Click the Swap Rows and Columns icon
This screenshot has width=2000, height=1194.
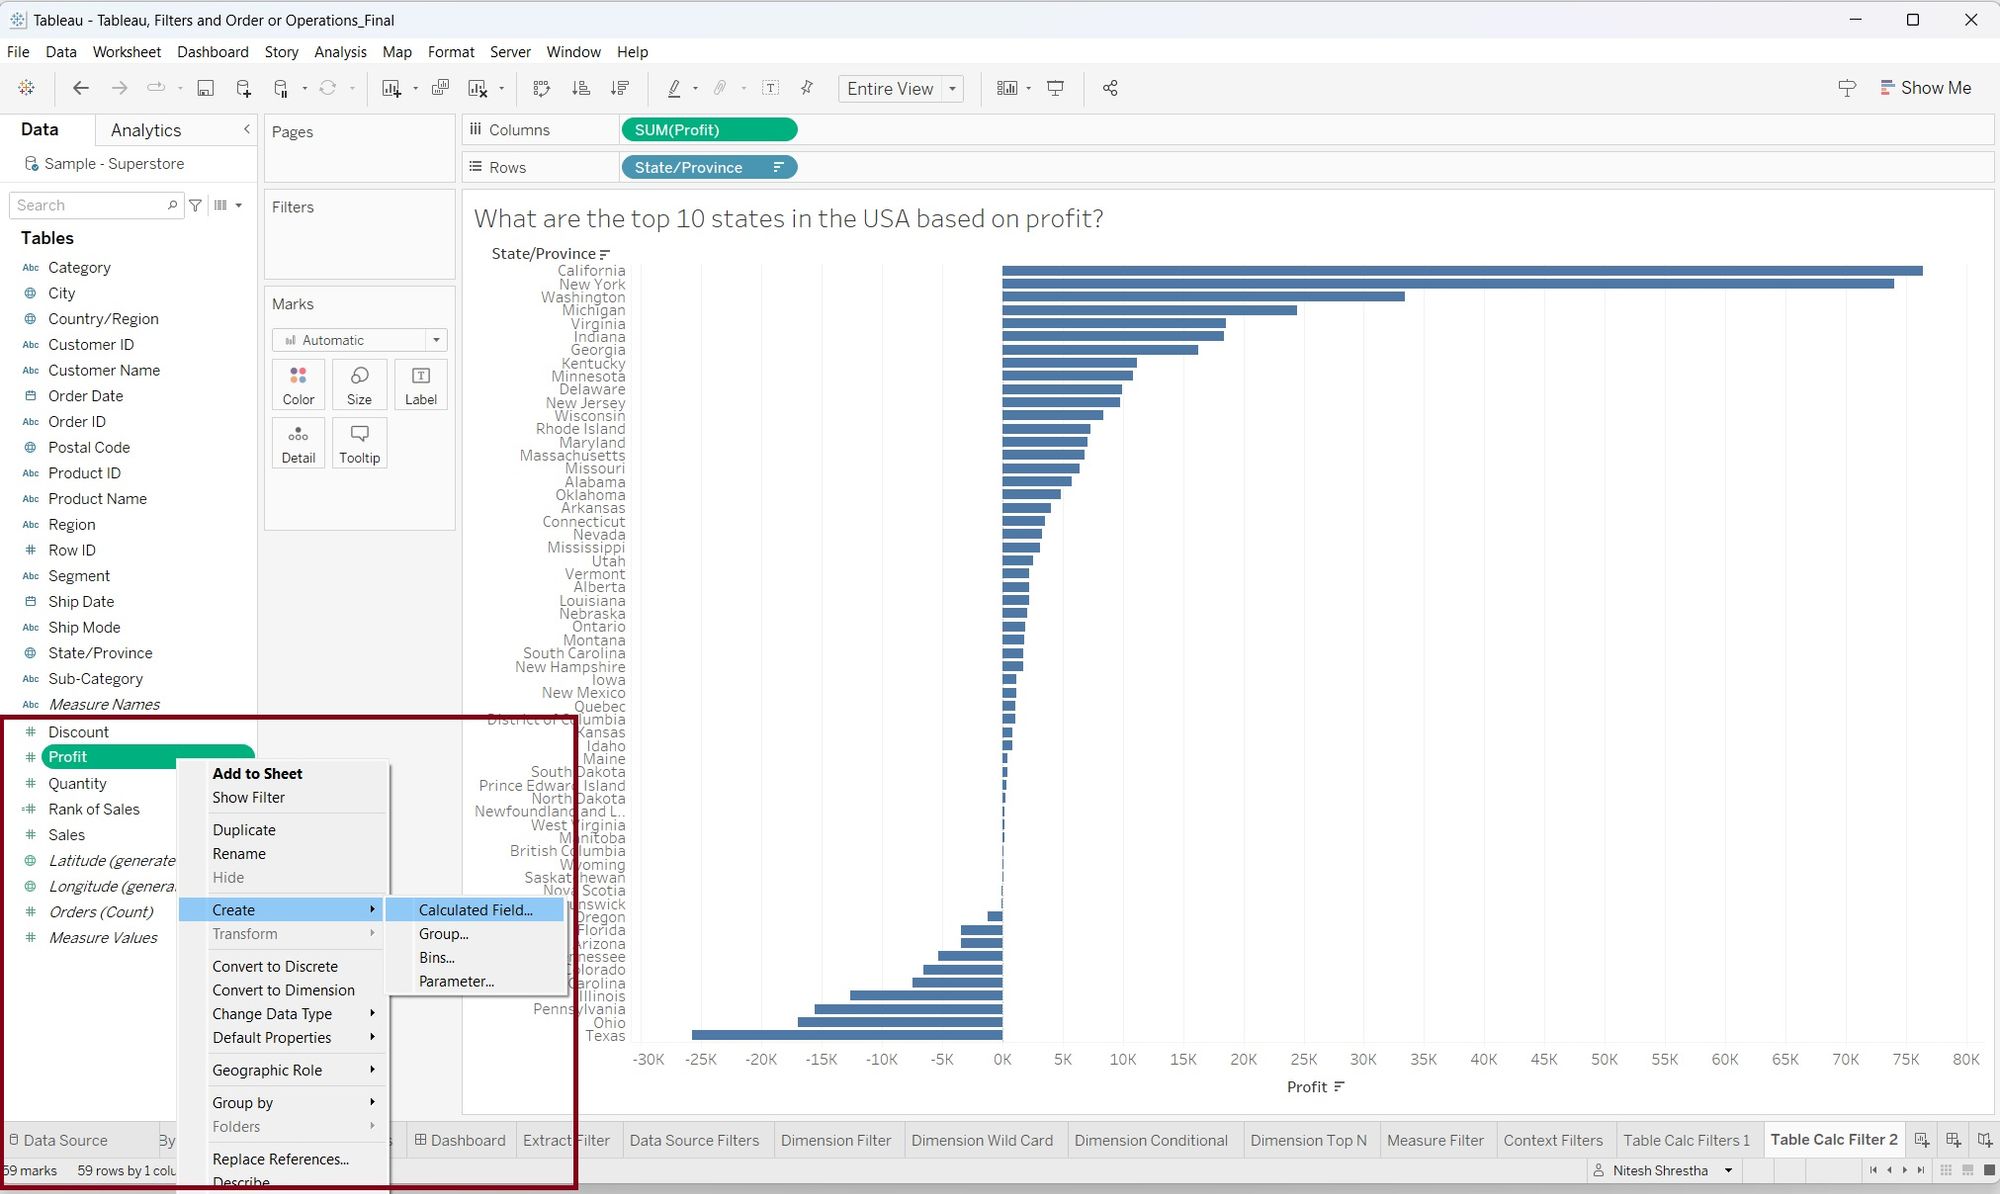(541, 89)
